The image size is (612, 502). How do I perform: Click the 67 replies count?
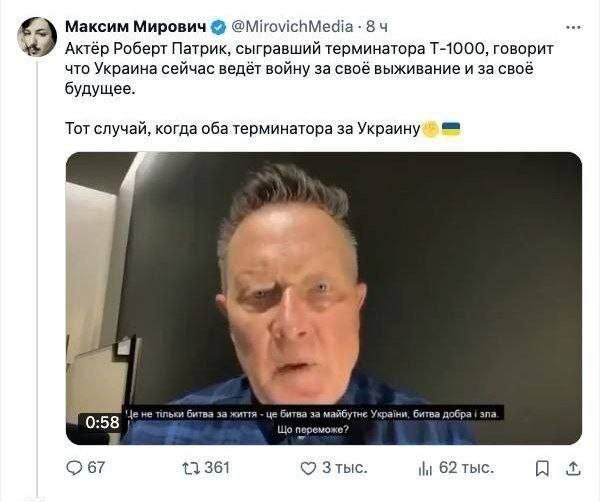tap(96, 468)
